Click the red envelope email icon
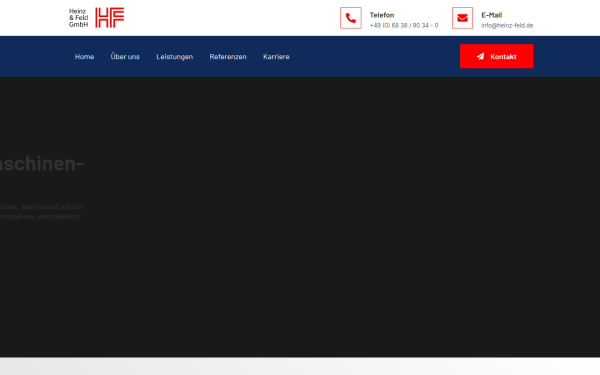The image size is (600, 375). pos(462,18)
